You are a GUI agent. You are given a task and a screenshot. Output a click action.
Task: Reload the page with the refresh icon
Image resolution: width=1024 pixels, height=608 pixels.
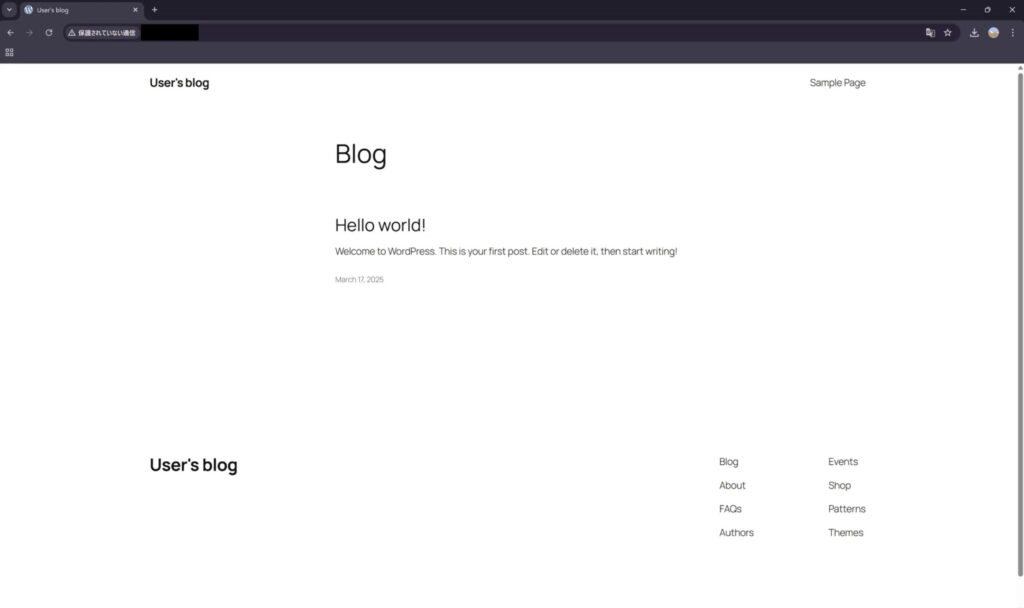[x=48, y=32]
